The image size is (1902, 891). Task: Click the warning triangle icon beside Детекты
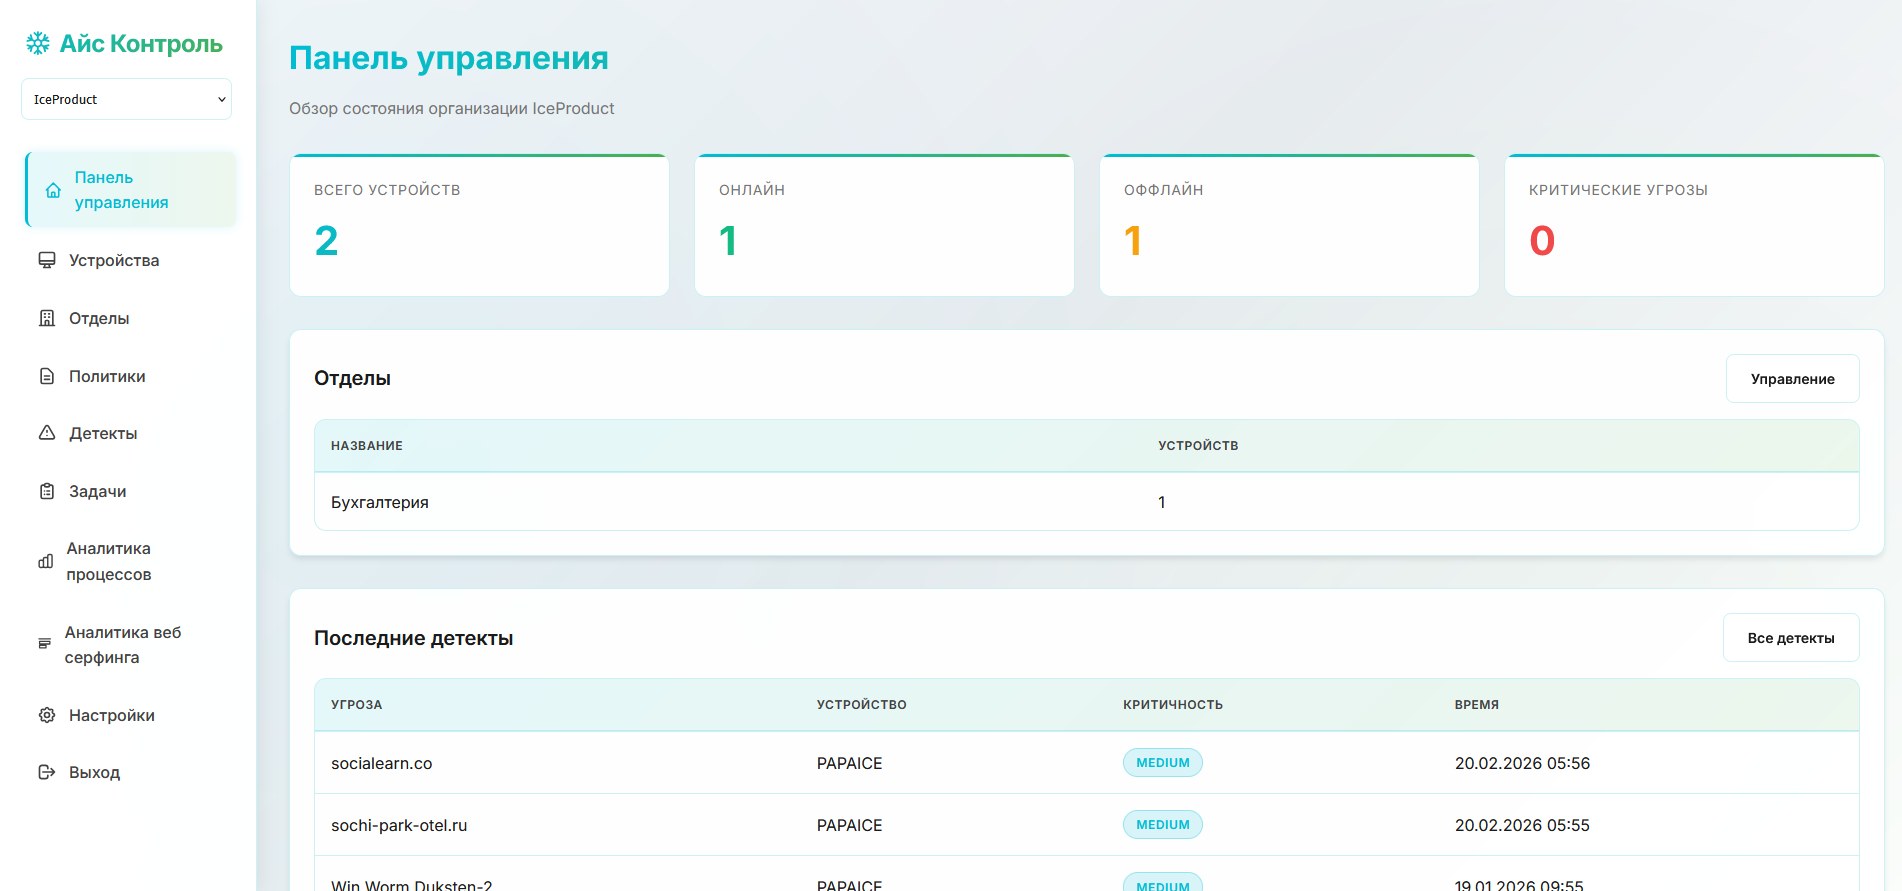coord(47,433)
